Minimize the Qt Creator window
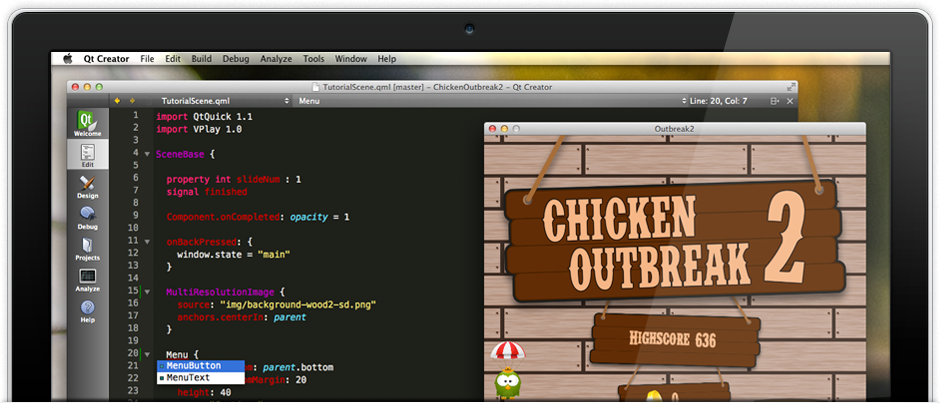This screenshot has width=940, height=403. tap(87, 87)
